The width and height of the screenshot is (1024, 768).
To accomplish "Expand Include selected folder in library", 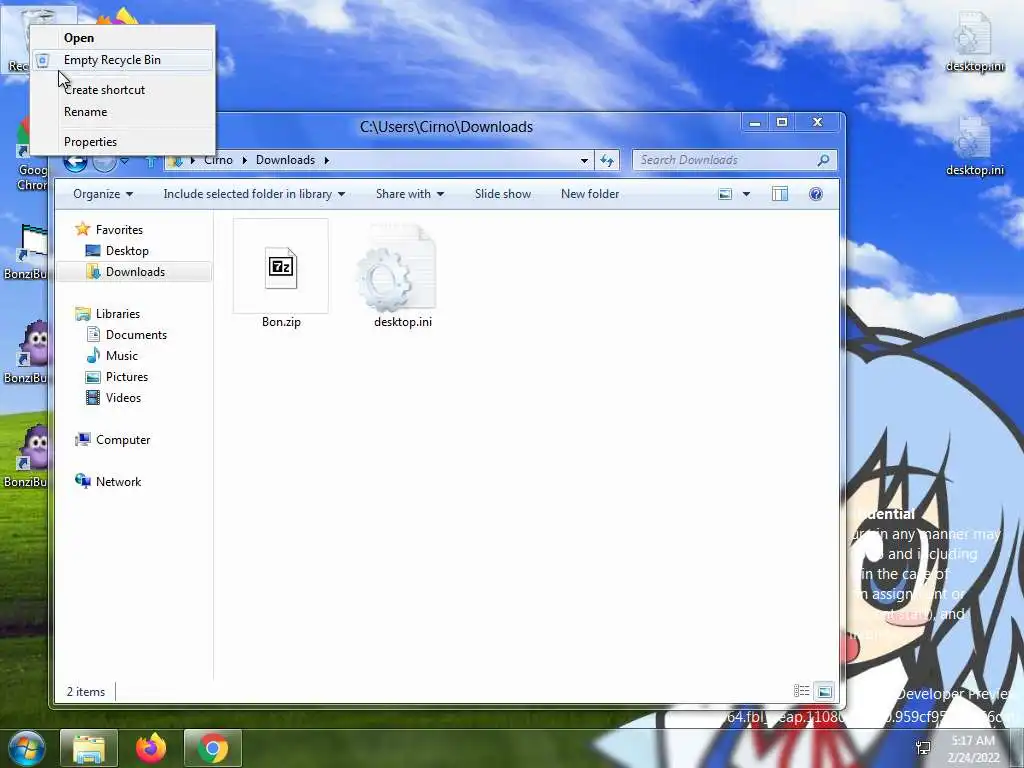I will point(254,194).
